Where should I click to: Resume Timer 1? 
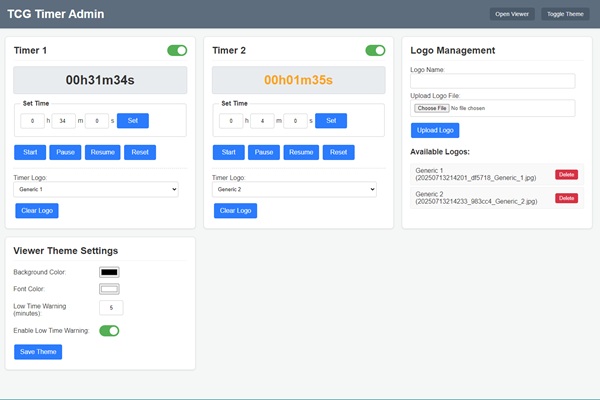pos(103,152)
